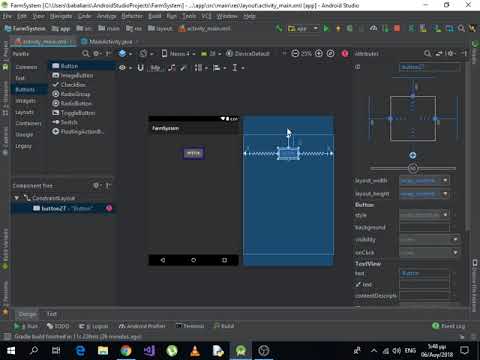Open the Build menu
Image resolution: width=480 pixels, height=360 pixels.
[x=155, y=16]
